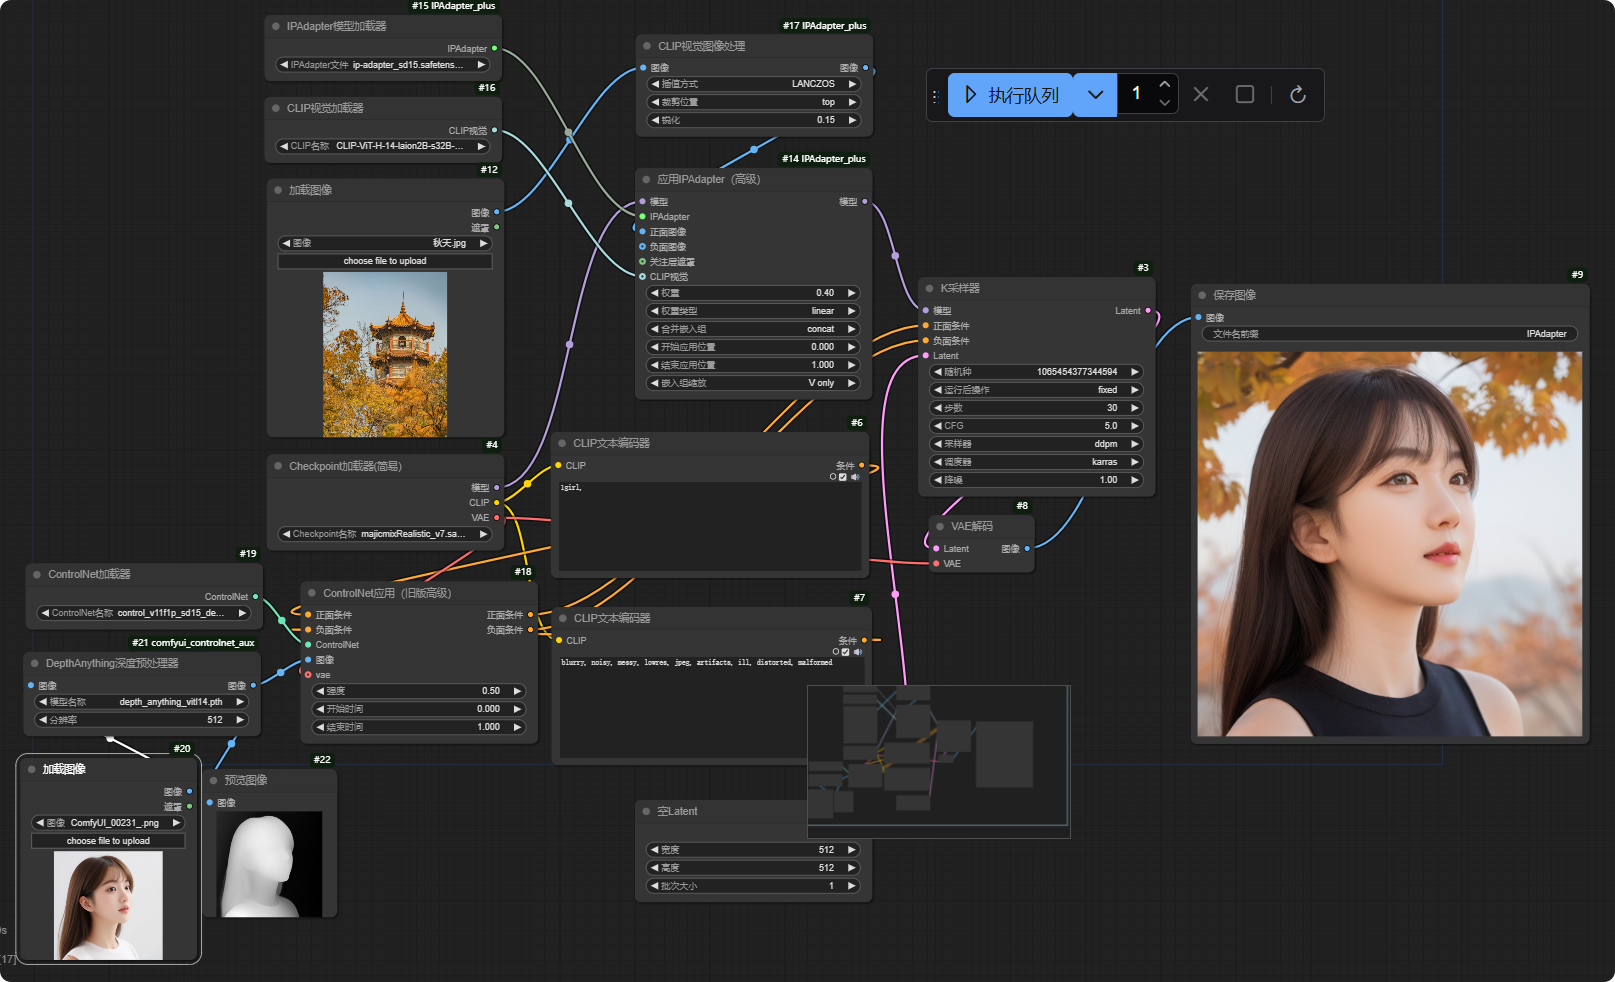Click the right arrow of 图像 秋天.jpg selector
1615x982 pixels.
tap(484, 243)
